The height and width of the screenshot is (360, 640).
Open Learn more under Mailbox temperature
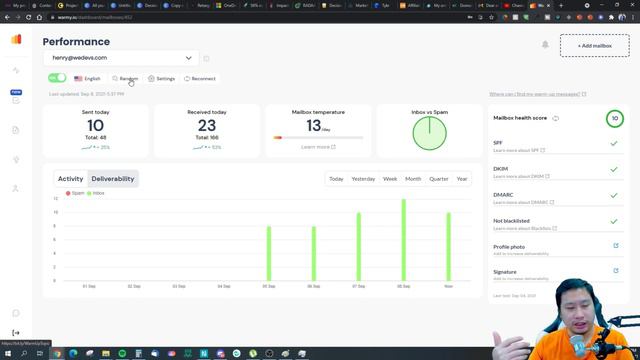point(318,147)
